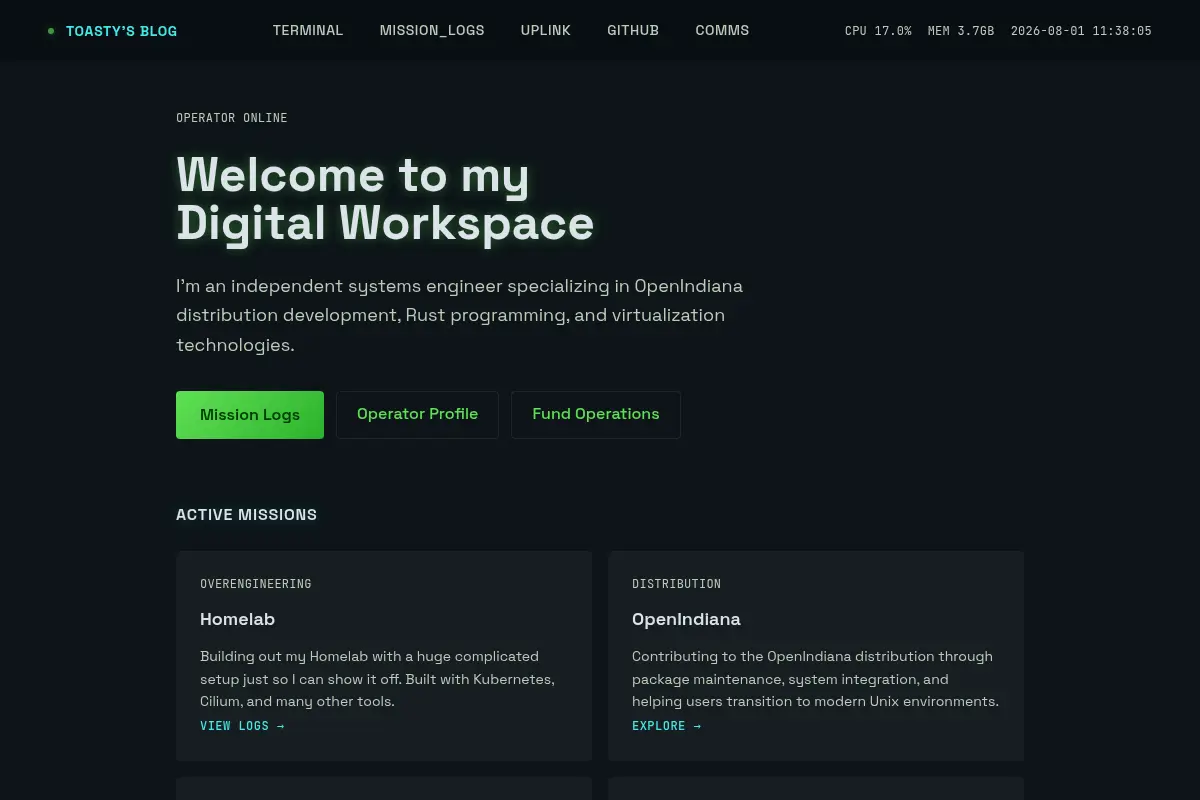Open the COMMS nav item
This screenshot has height=800, width=1200.
722,30
